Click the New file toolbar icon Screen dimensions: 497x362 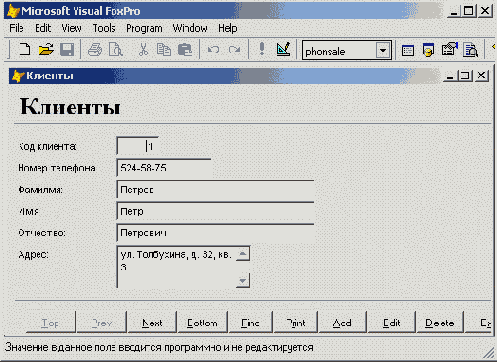[24, 50]
